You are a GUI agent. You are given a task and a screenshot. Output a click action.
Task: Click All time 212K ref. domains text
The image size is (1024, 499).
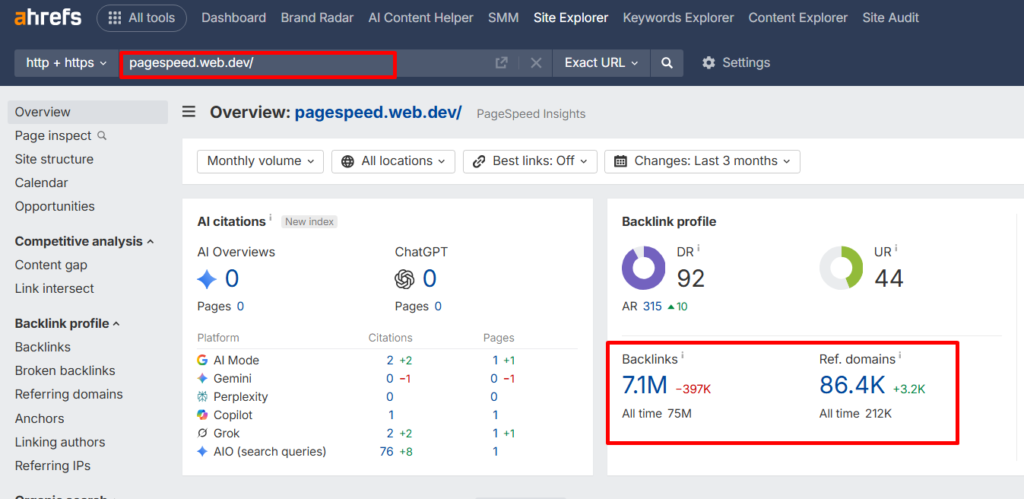(856, 413)
